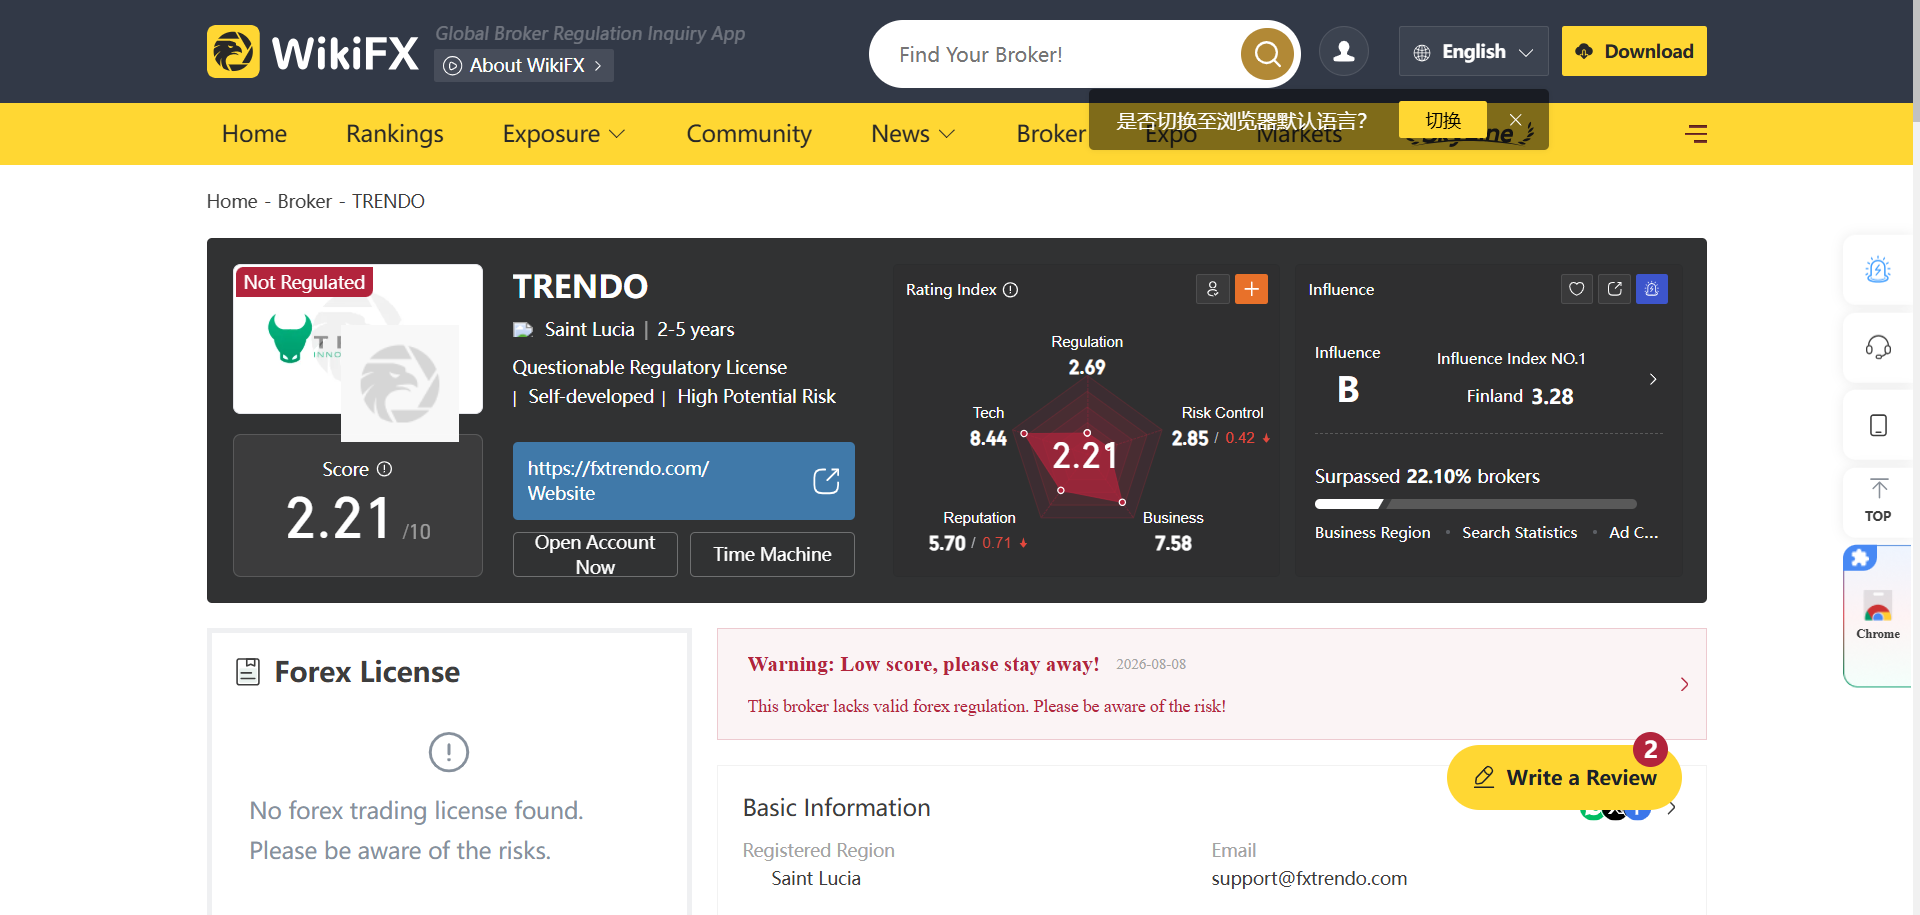Click the WikiFX logo icon
Viewport: 1920px width, 915px height.
coord(233,51)
